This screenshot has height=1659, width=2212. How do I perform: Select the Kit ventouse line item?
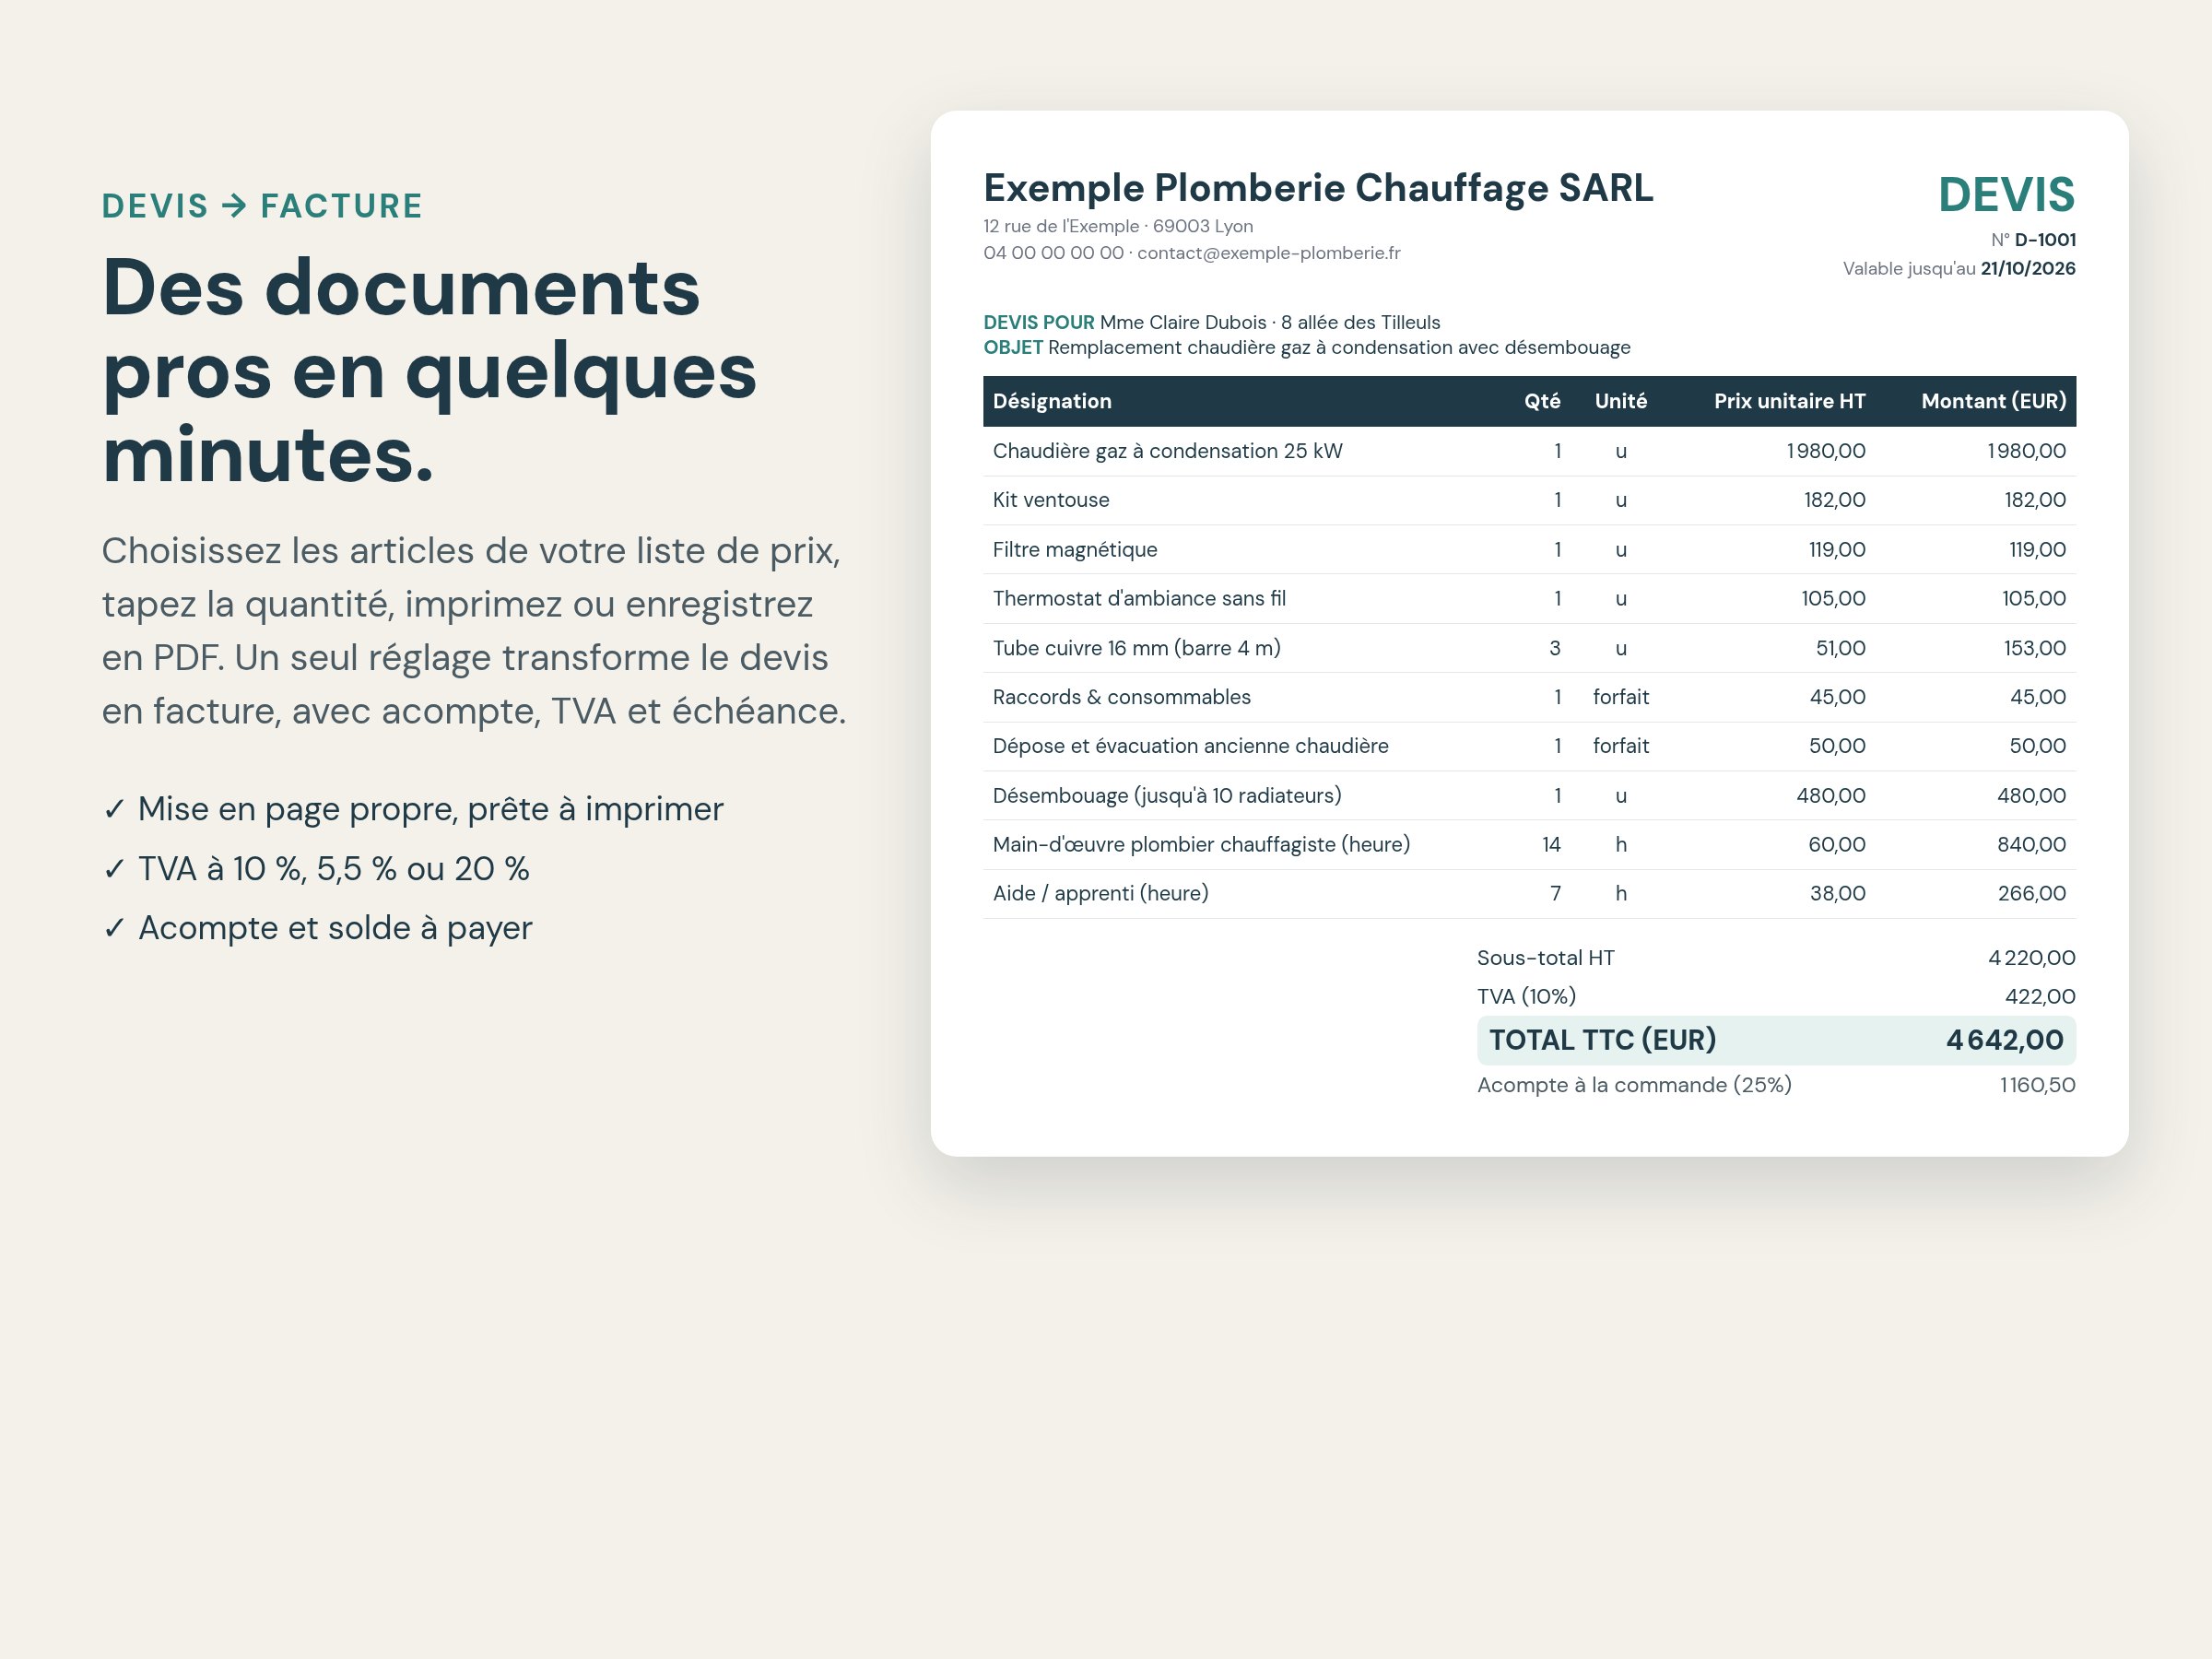[x=1529, y=500]
